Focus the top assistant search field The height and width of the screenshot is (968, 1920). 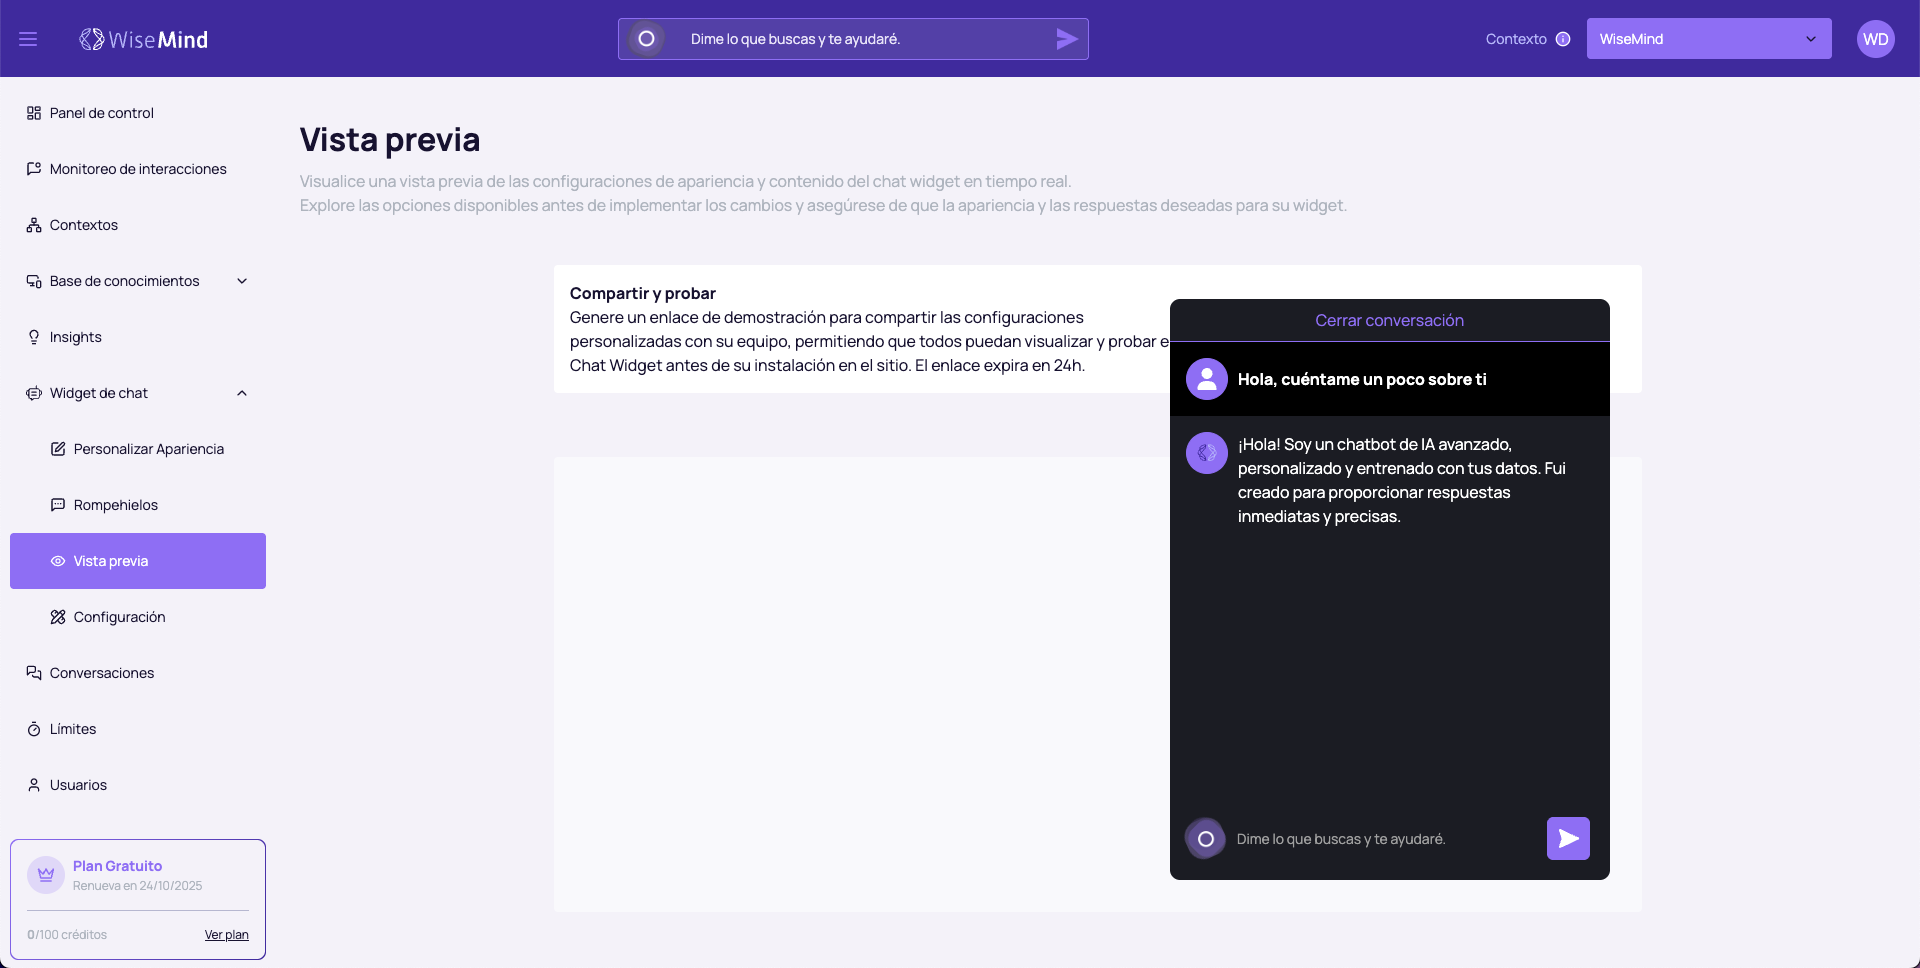pyautogui.click(x=860, y=39)
